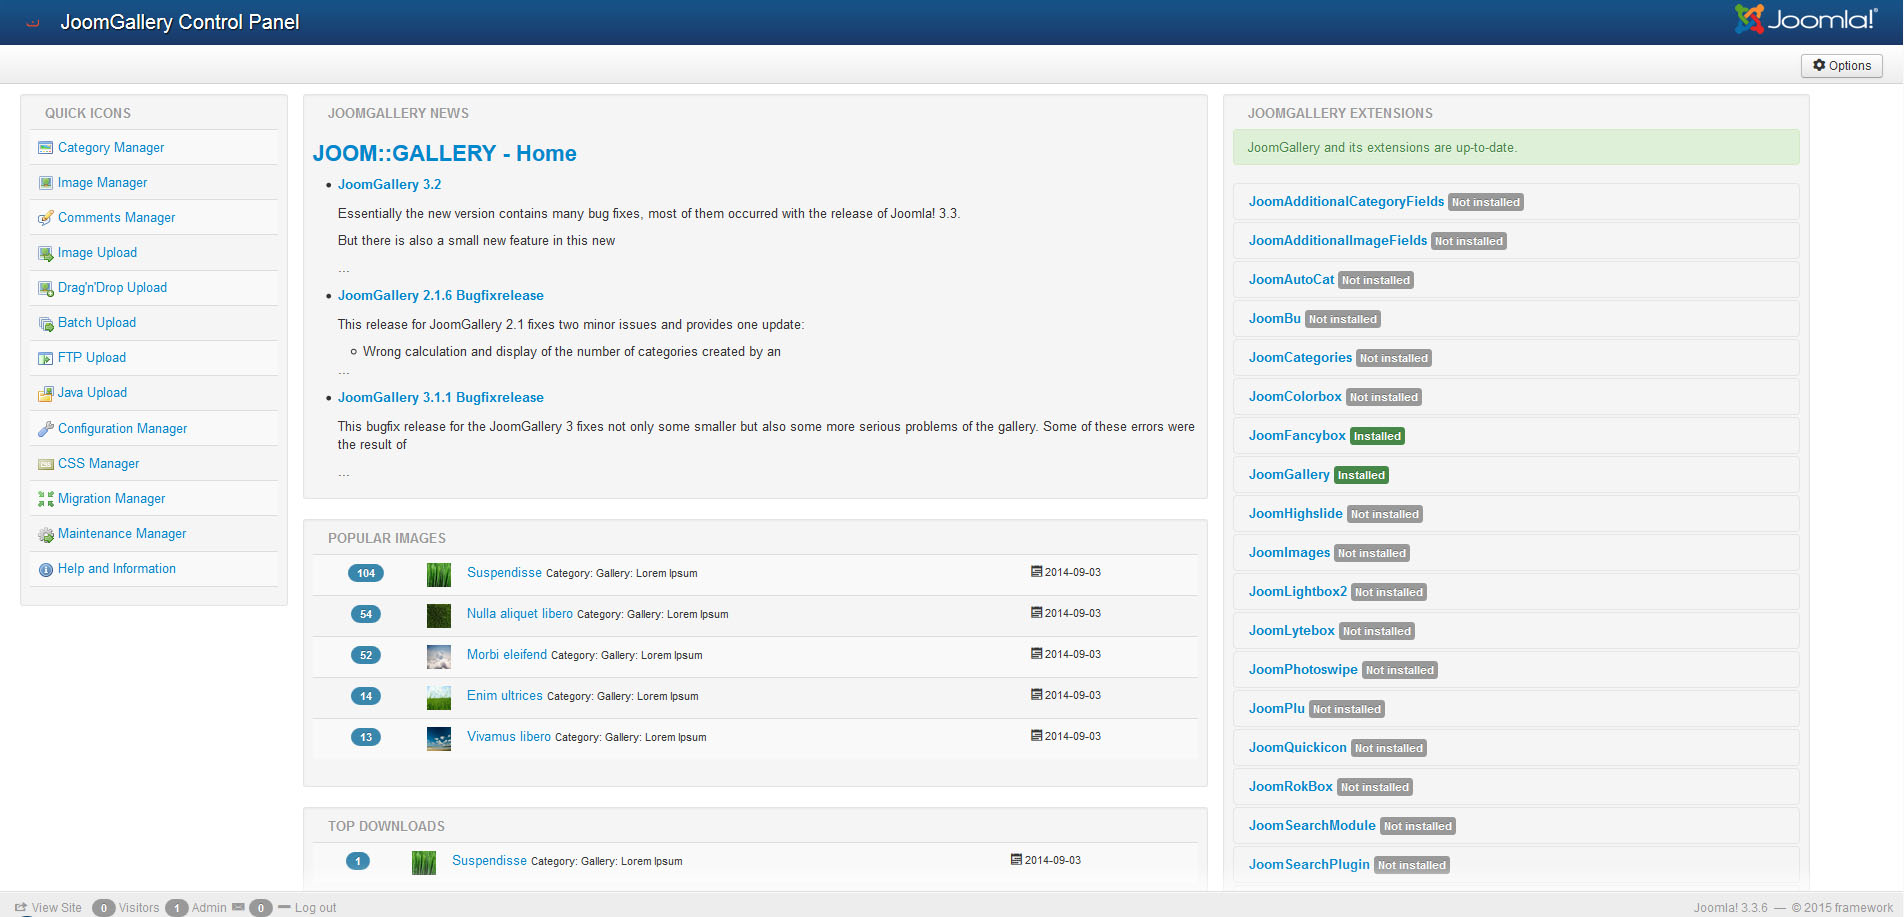Click the calendar icon in Nulla aliquet libero row

click(1036, 613)
